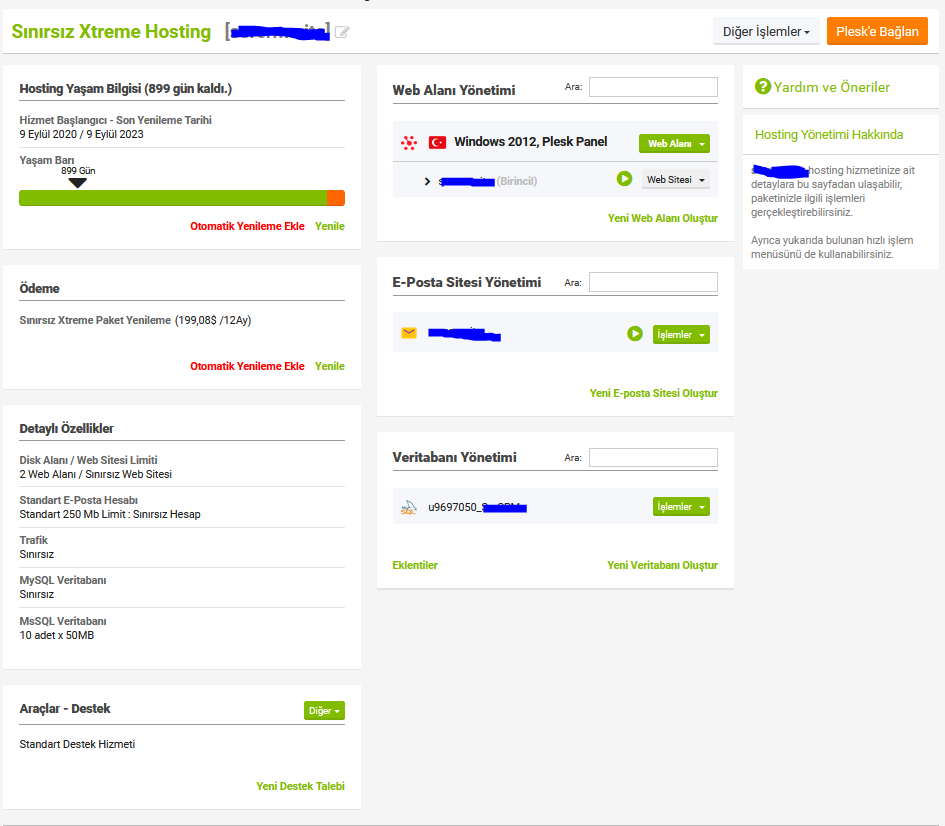The height and width of the screenshot is (826, 945).
Task: Click the edit pencil icon beside the hosting name
Action: (x=342, y=32)
